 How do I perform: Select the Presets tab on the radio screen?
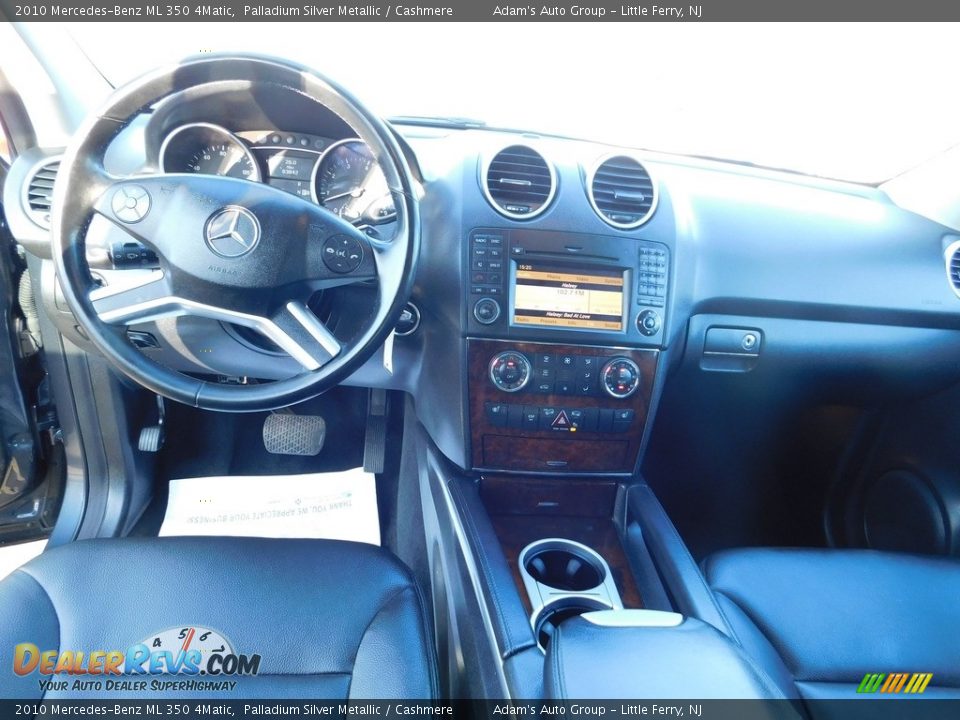[x=549, y=322]
